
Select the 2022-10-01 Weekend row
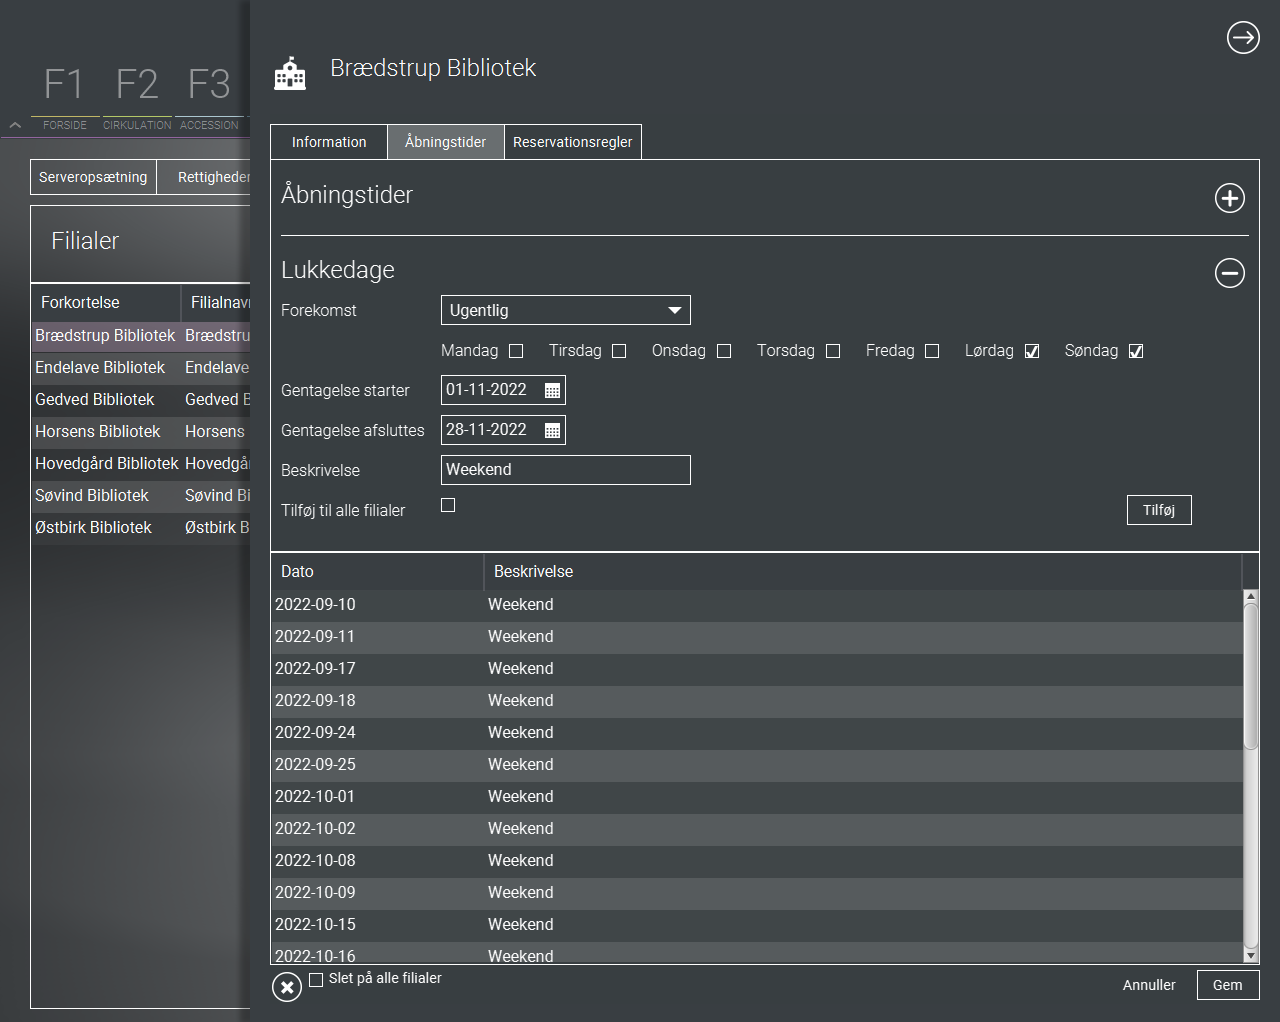(x=757, y=796)
